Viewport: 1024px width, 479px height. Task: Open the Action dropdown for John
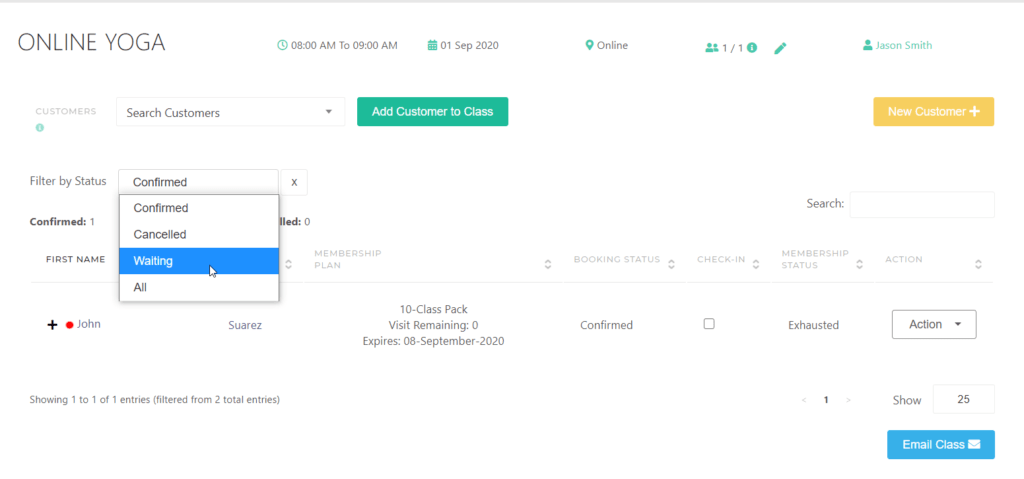[x=934, y=325]
